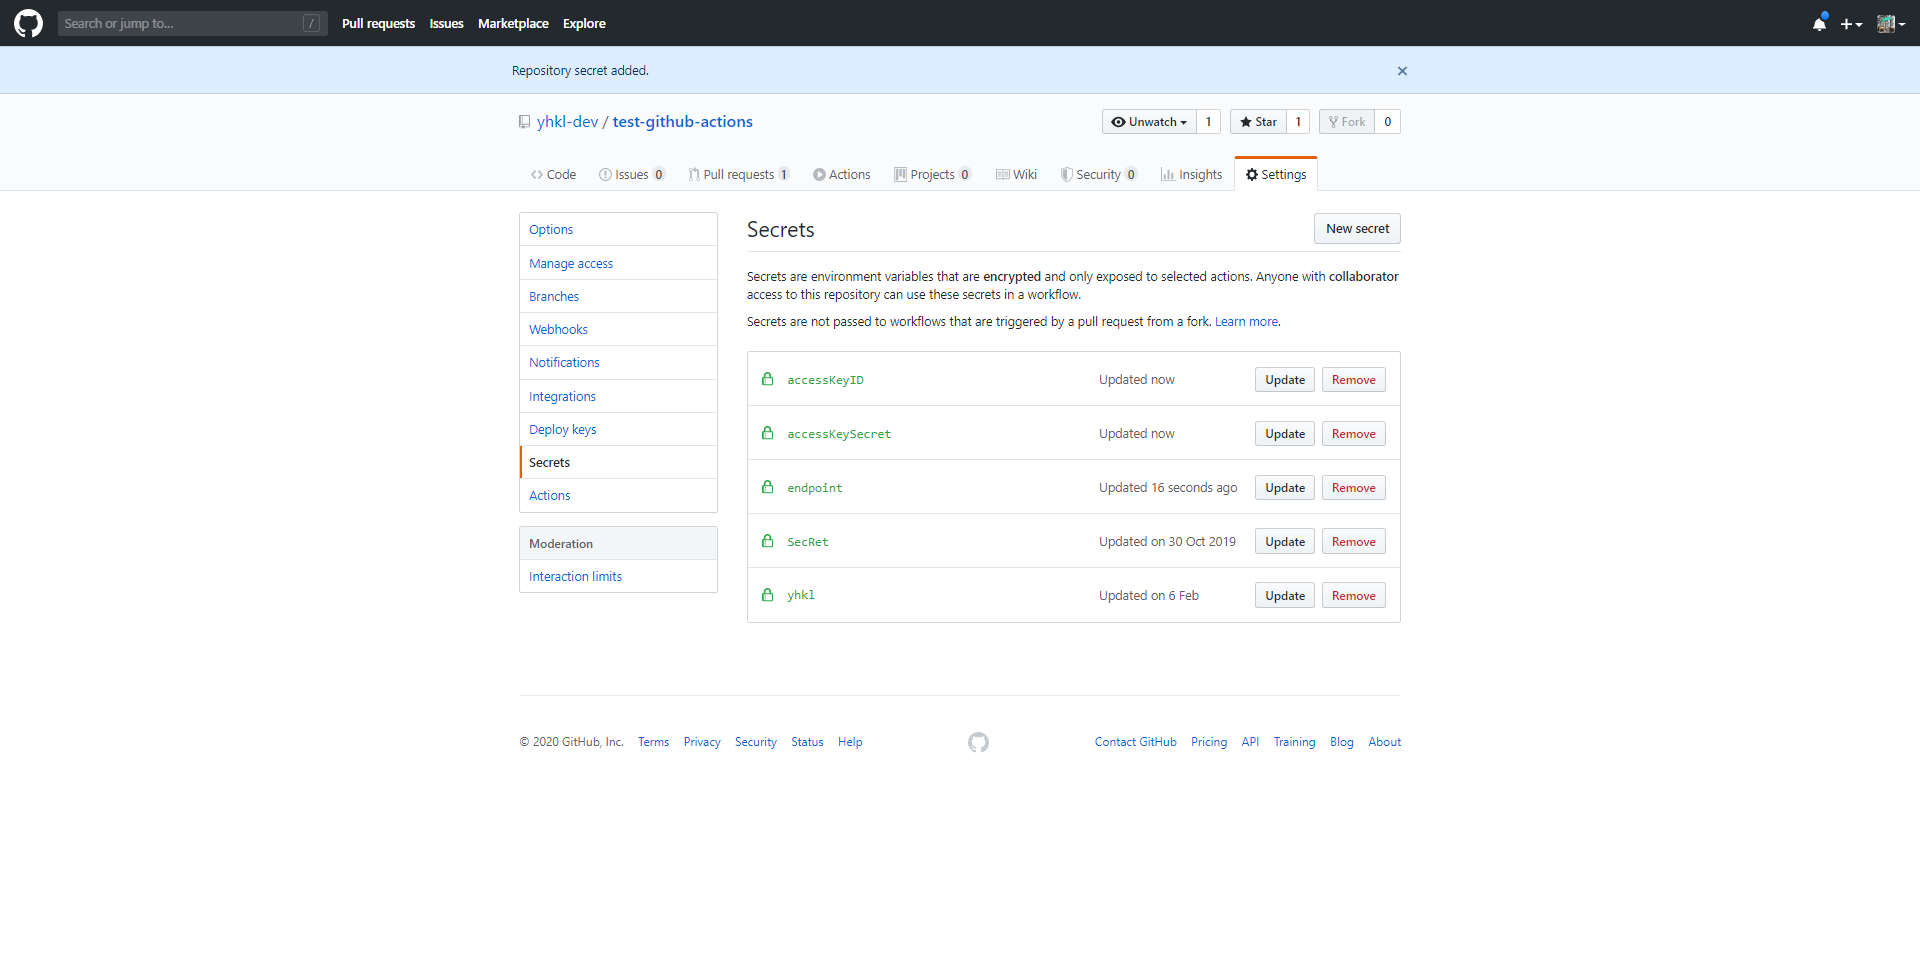Follow the 'Learn more' link about secrets
The image size is (1920, 969).
(1246, 321)
